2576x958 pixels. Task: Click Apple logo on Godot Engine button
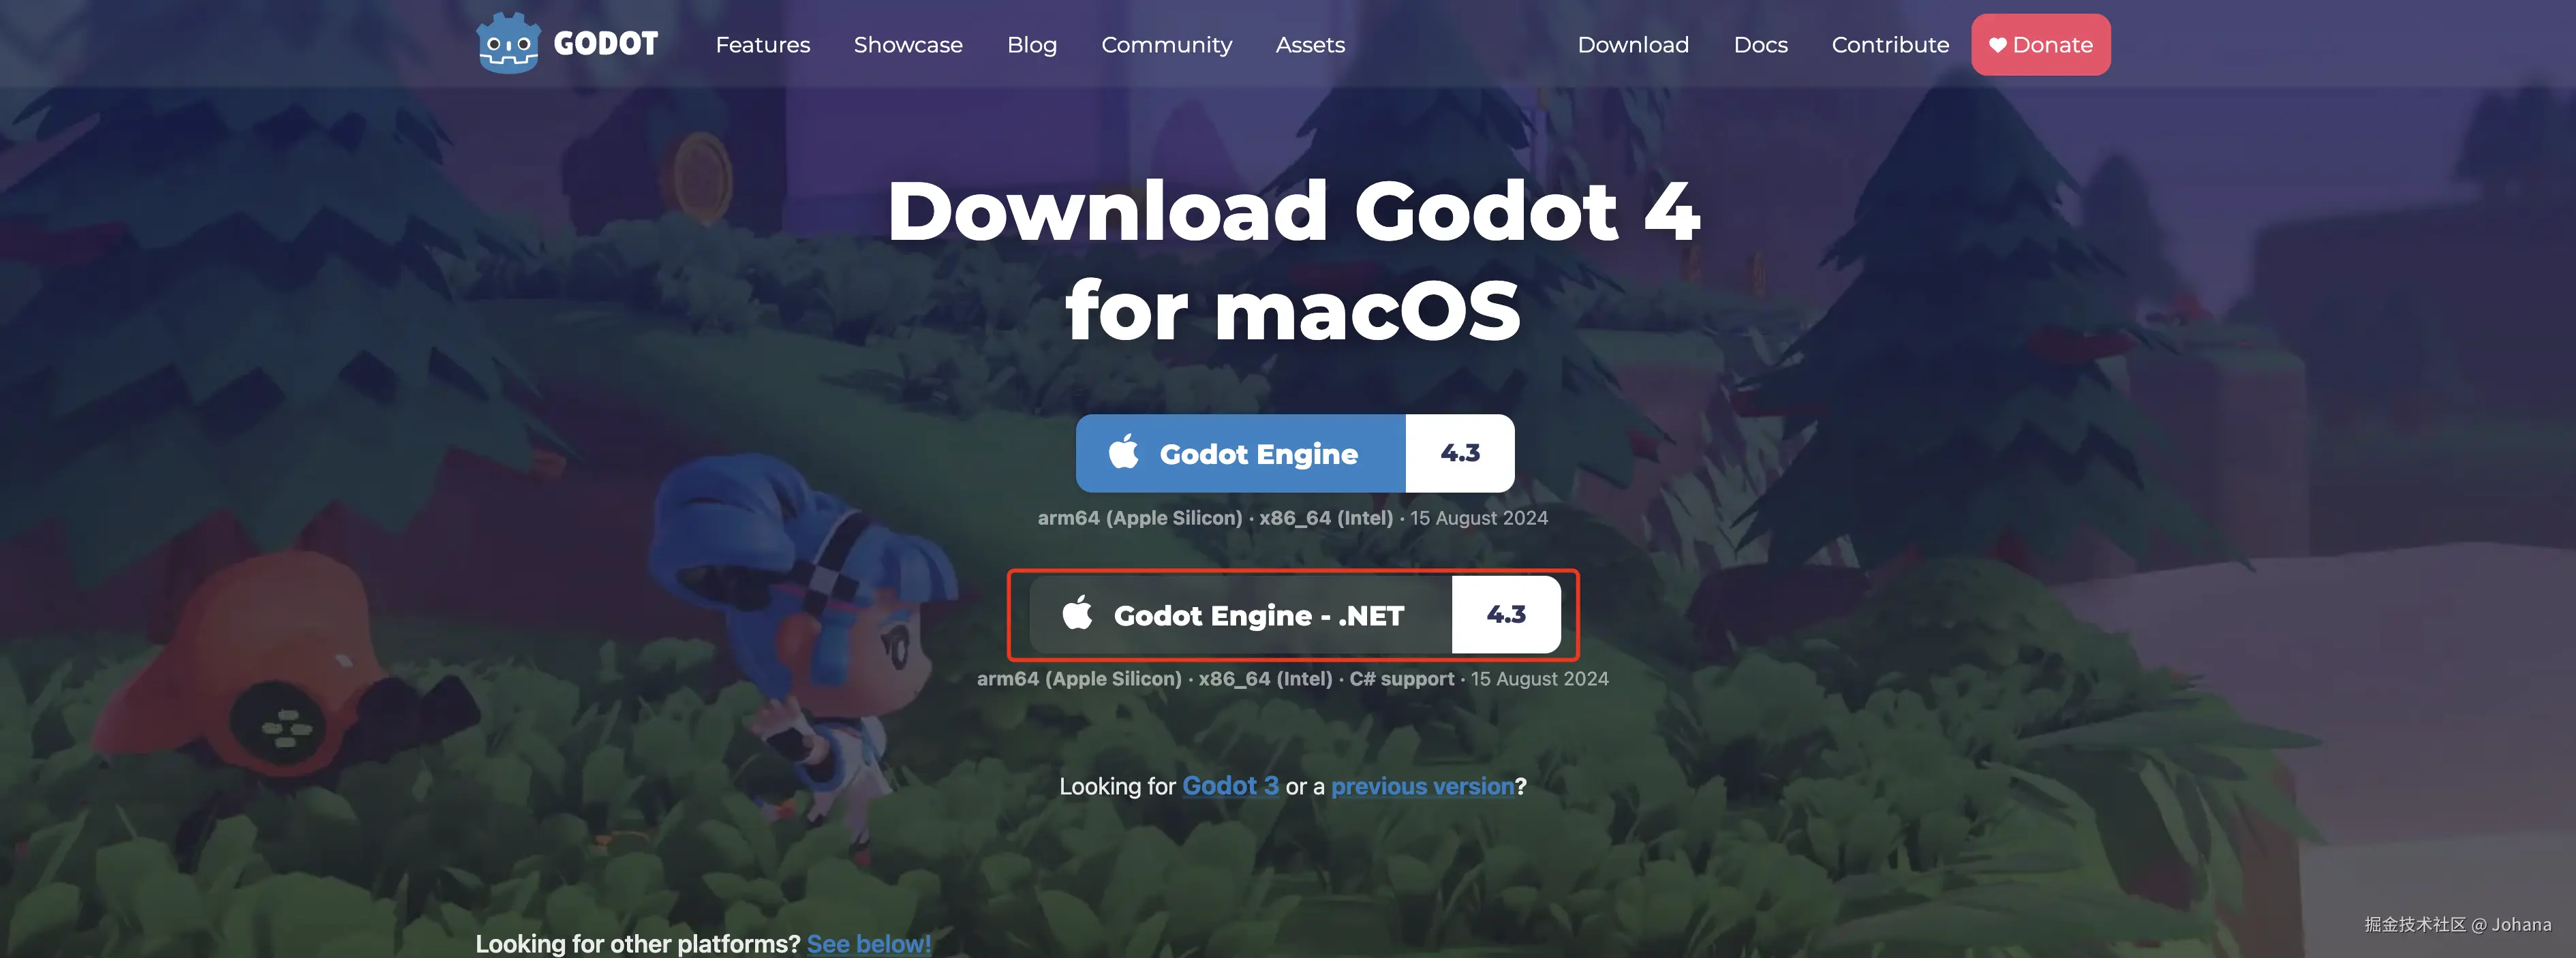[x=1123, y=452]
